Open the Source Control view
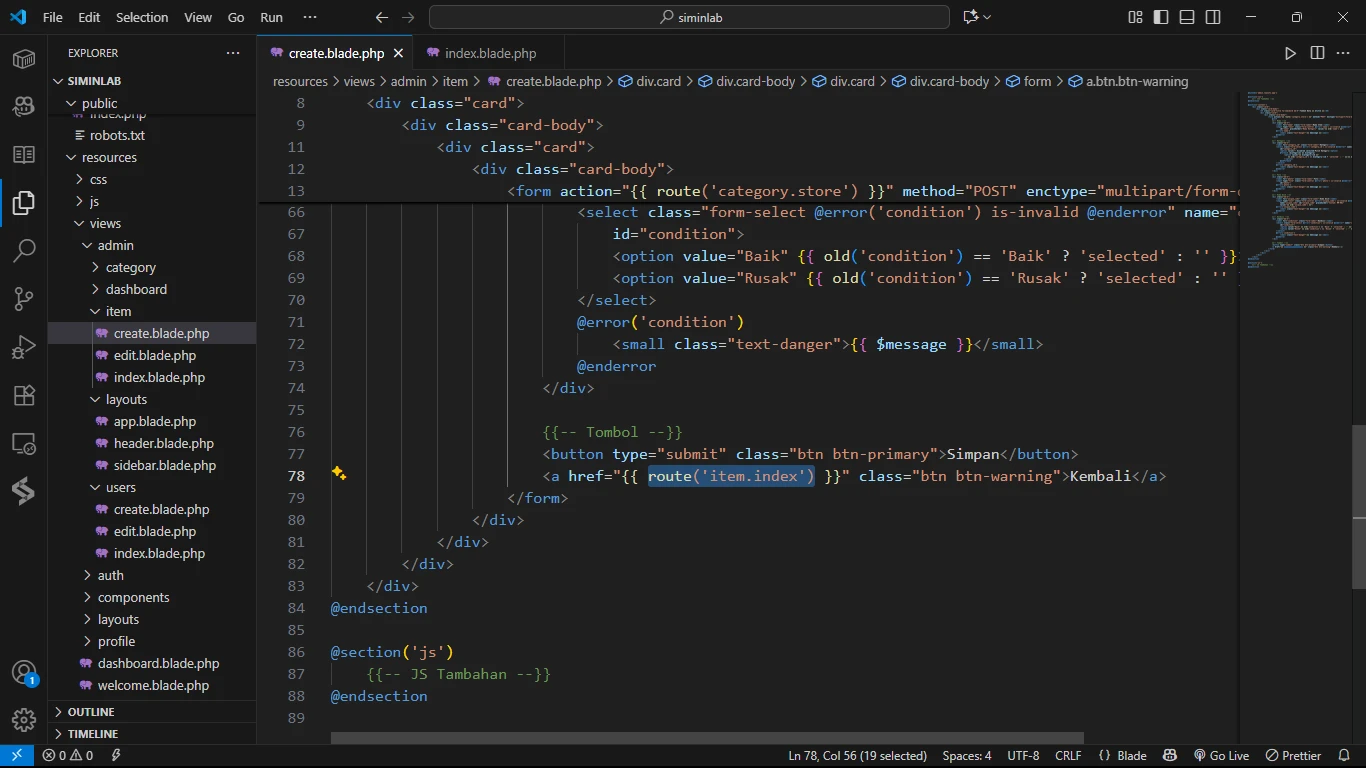 24,298
